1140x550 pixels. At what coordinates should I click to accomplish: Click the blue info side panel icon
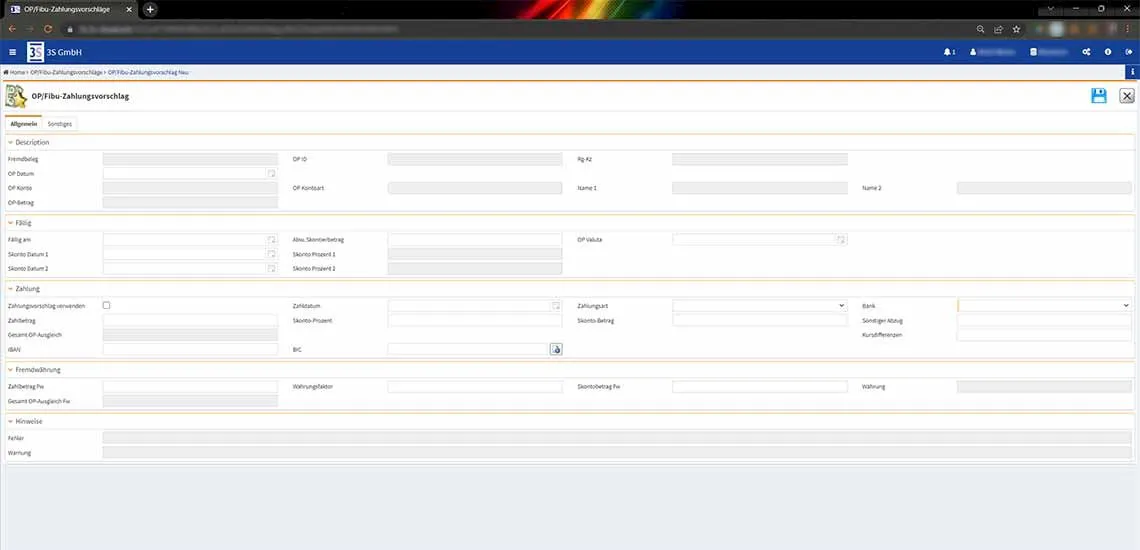point(1132,72)
